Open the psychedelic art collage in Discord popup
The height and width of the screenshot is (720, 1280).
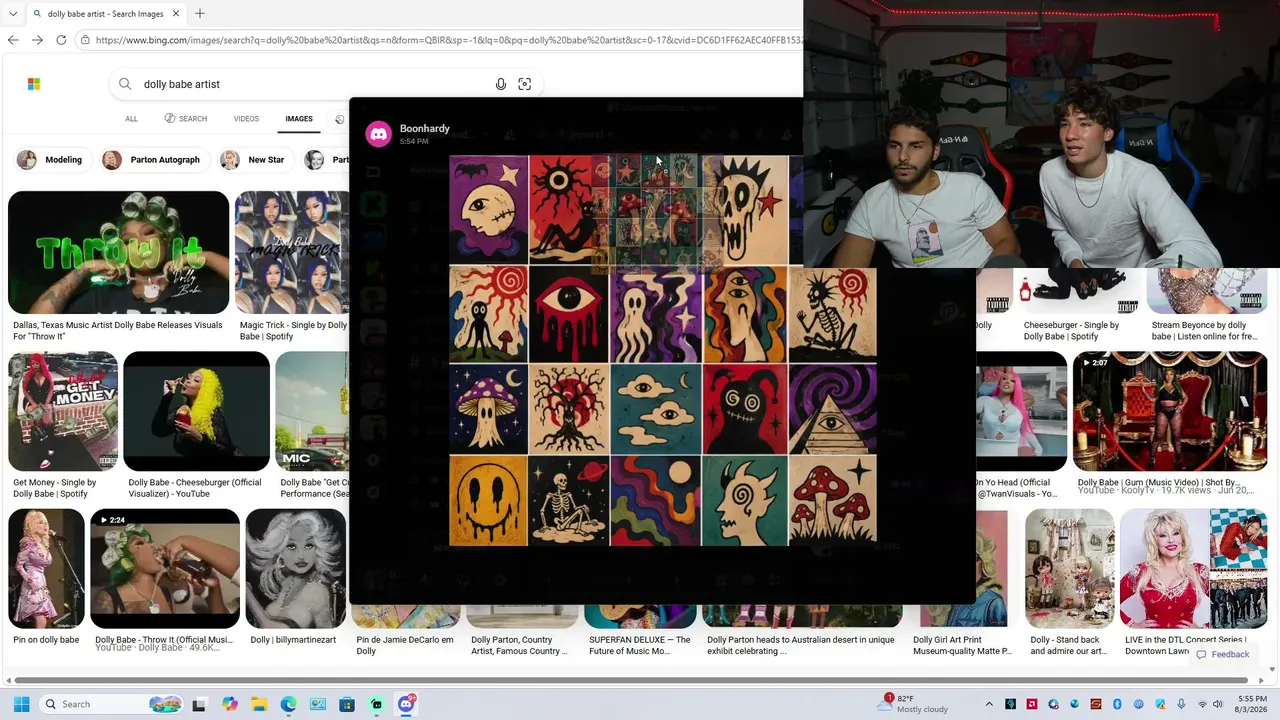pos(663,350)
